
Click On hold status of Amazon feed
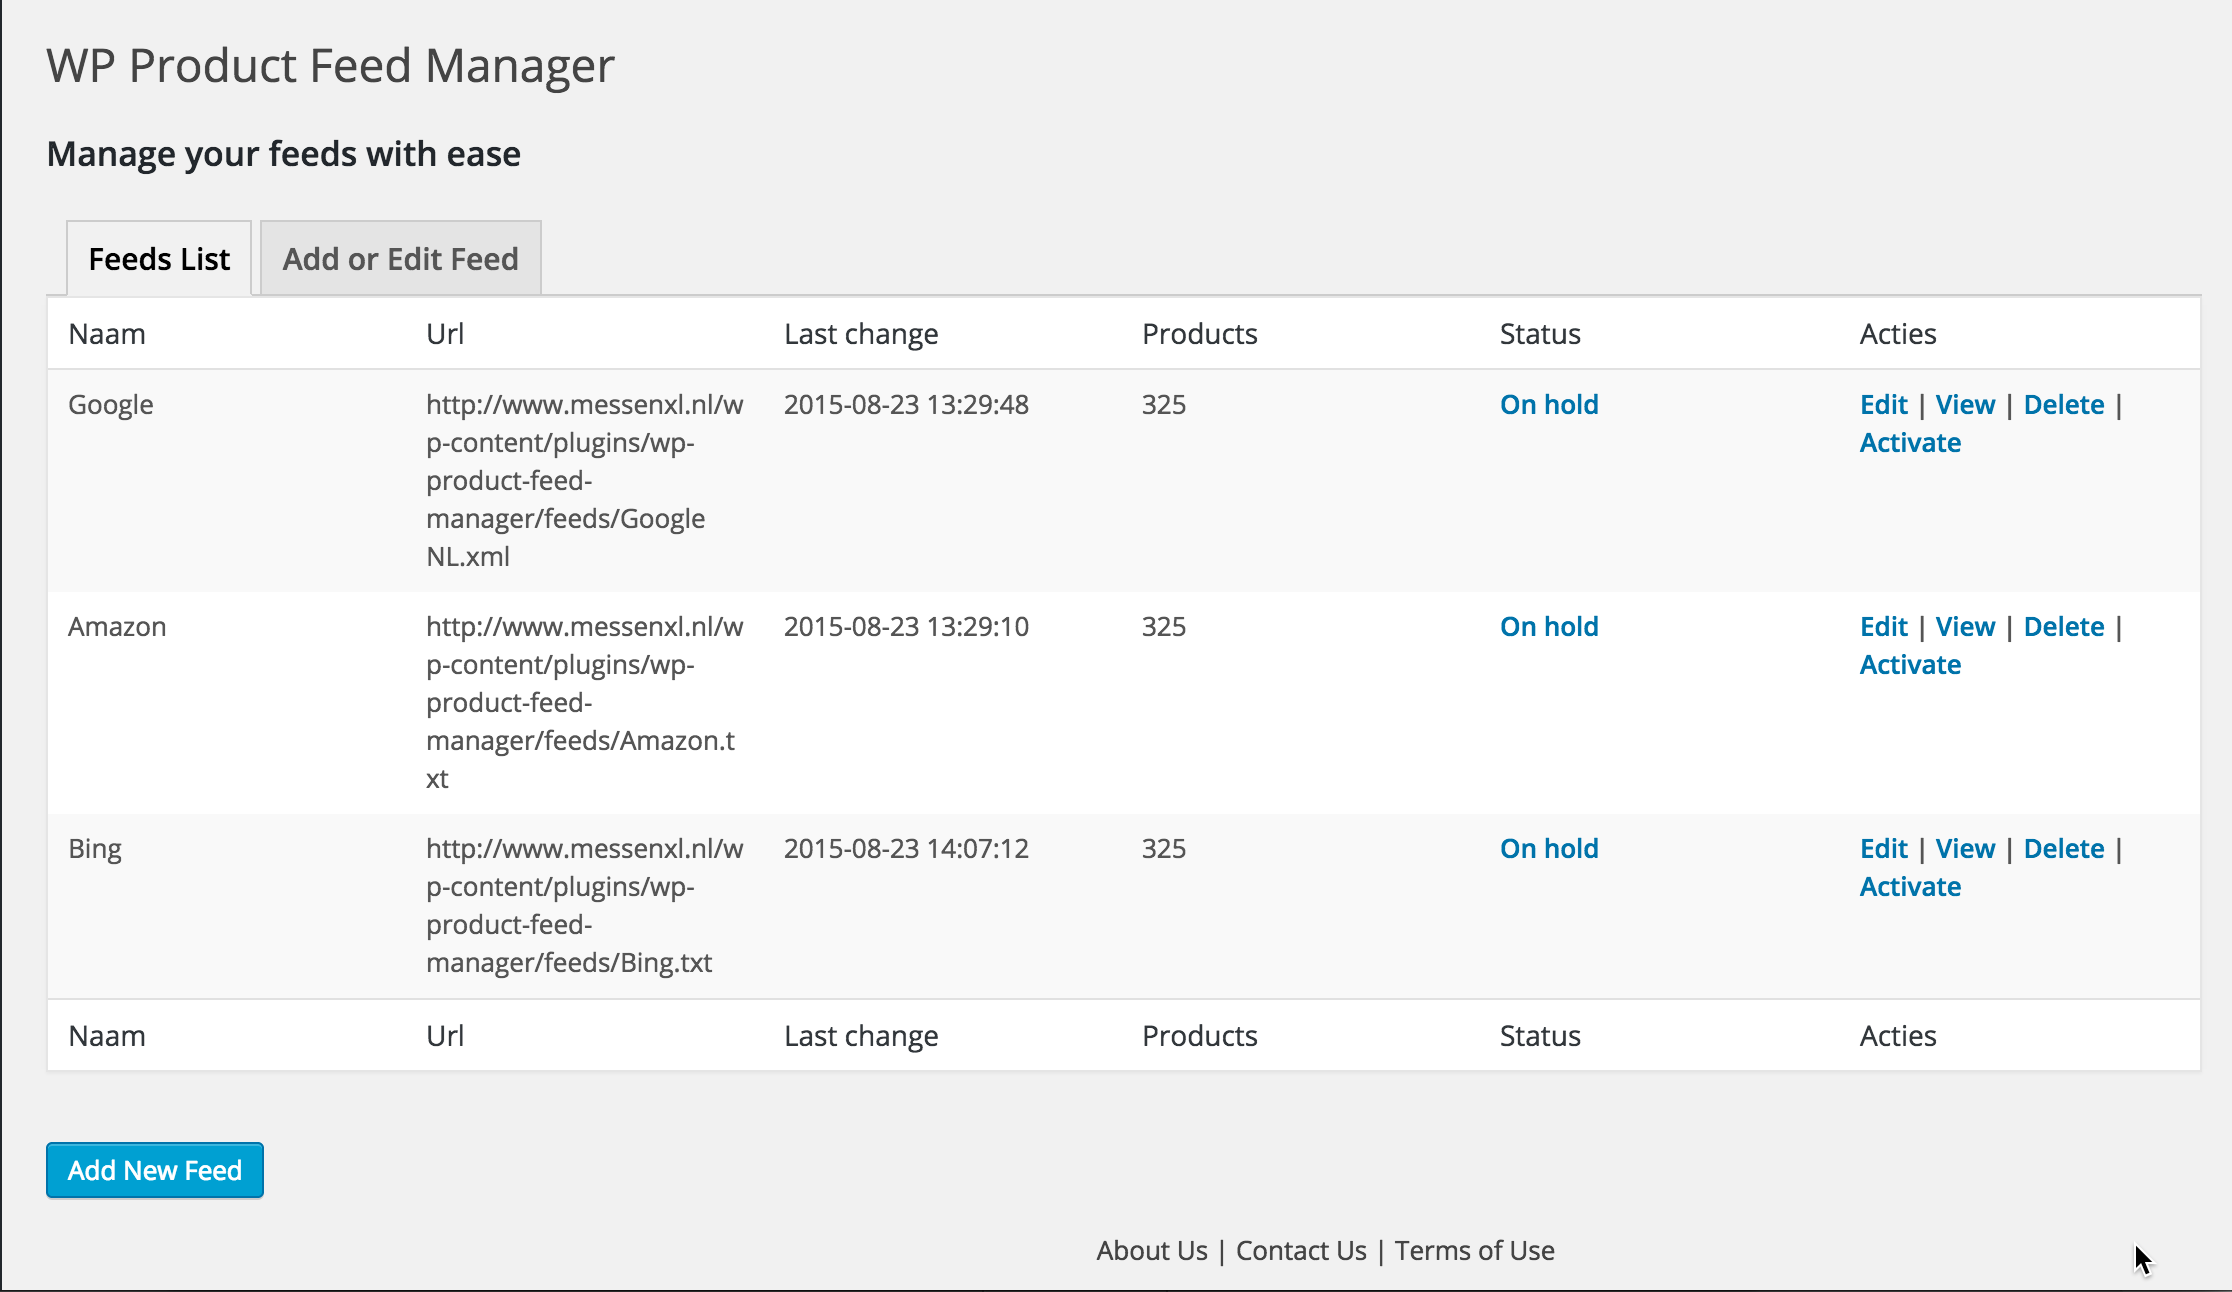tap(1548, 626)
